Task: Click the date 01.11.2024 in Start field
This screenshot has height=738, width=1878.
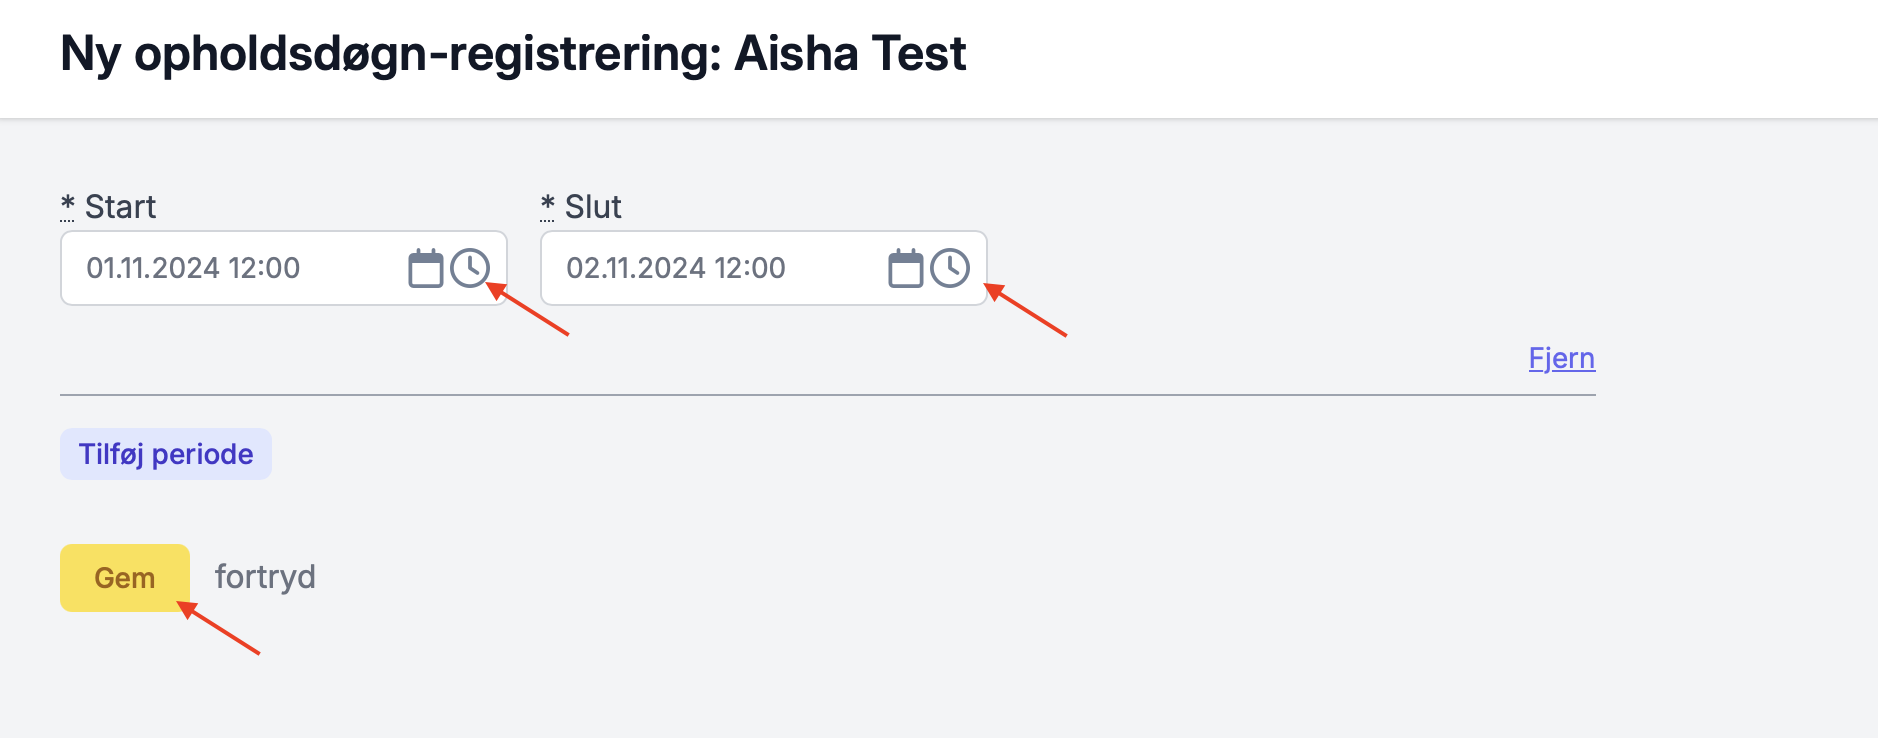Action: (152, 268)
